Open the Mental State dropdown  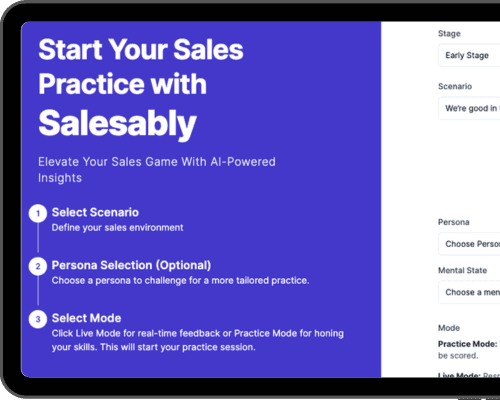pos(469,292)
